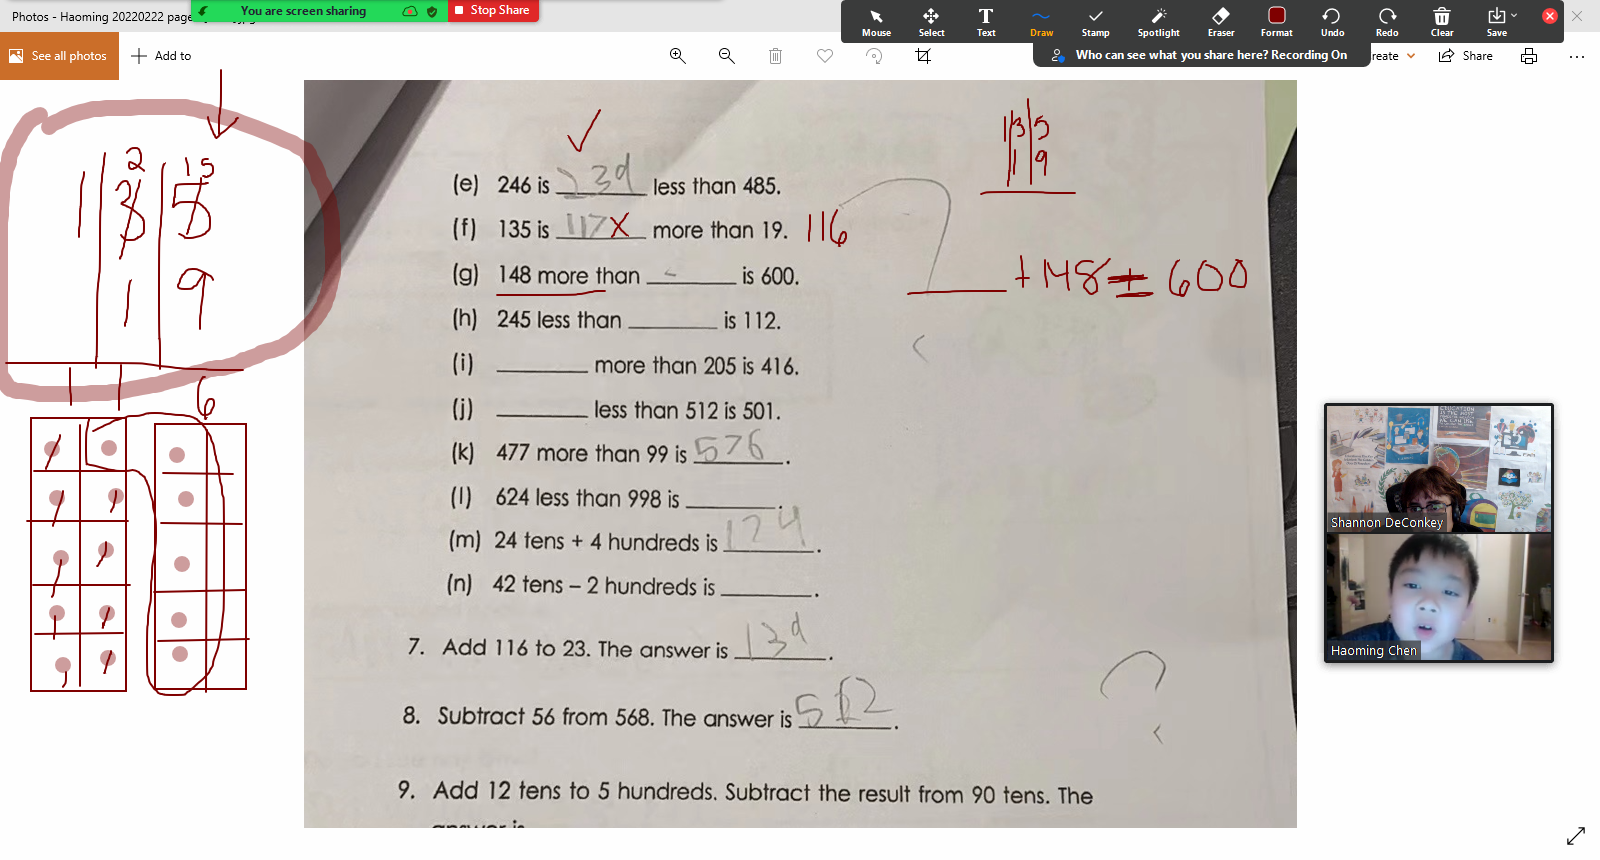Close the annotation toolbar
Screen dimensions: 1600x860
(1550, 16)
